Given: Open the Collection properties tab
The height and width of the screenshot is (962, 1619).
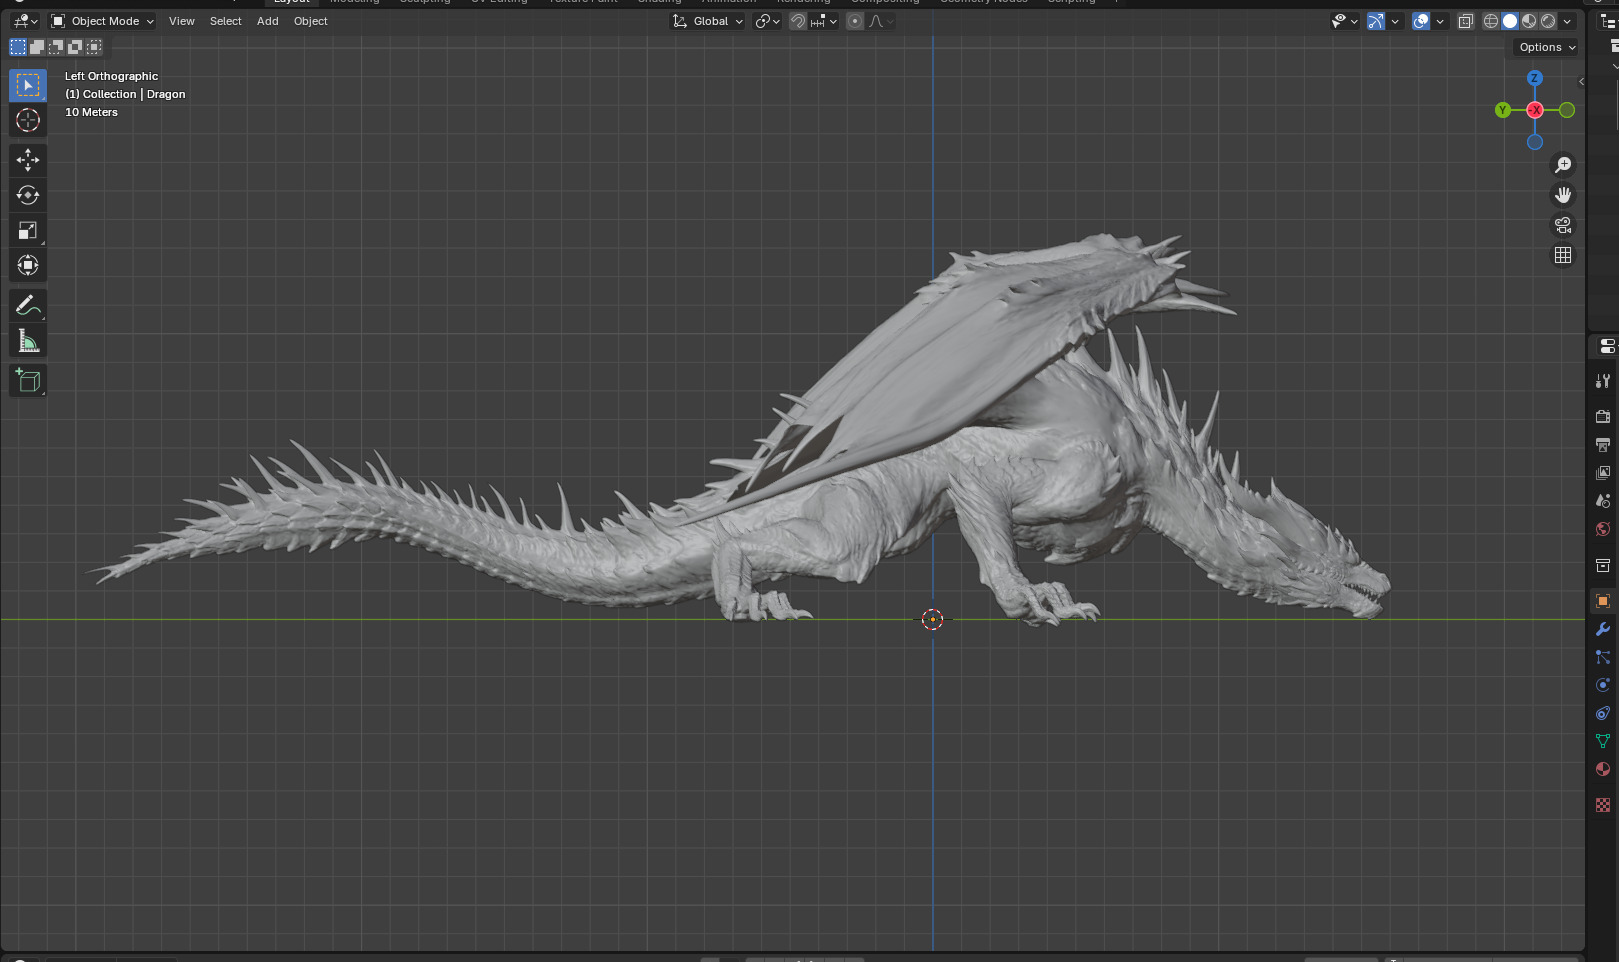Looking at the screenshot, I should (1603, 565).
